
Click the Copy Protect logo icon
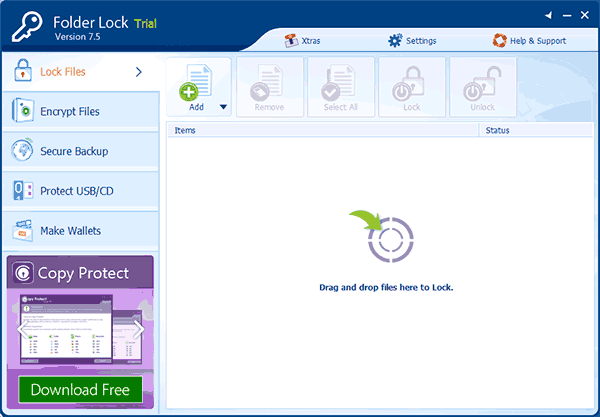coord(23,273)
